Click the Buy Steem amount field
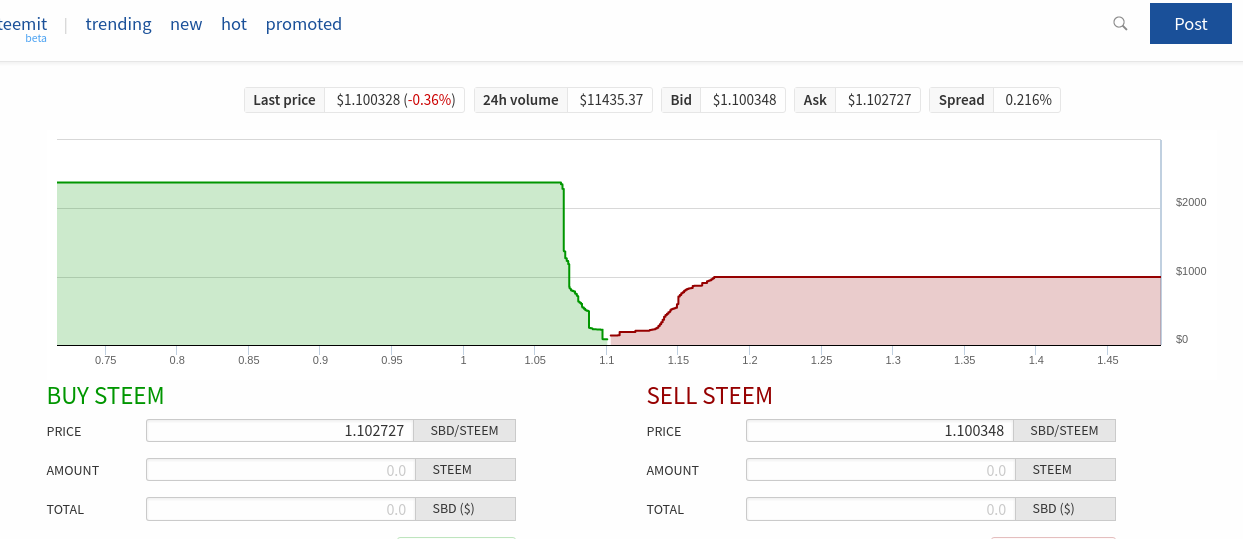The width and height of the screenshot is (1243, 539). tap(280, 470)
